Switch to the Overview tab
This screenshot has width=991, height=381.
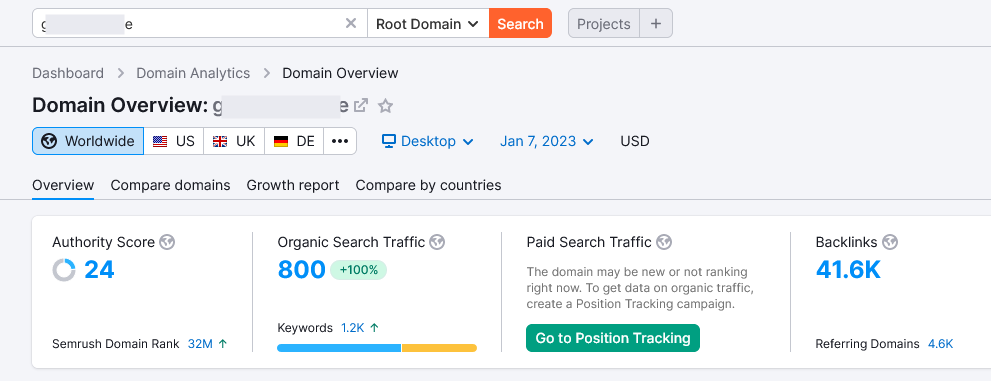(63, 185)
